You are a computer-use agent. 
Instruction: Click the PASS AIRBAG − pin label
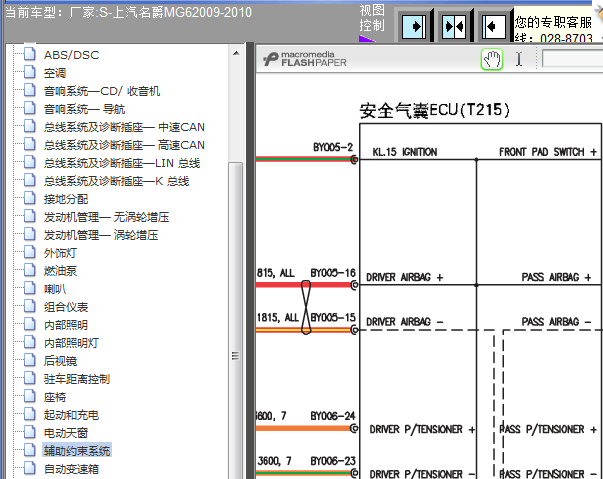556,322
